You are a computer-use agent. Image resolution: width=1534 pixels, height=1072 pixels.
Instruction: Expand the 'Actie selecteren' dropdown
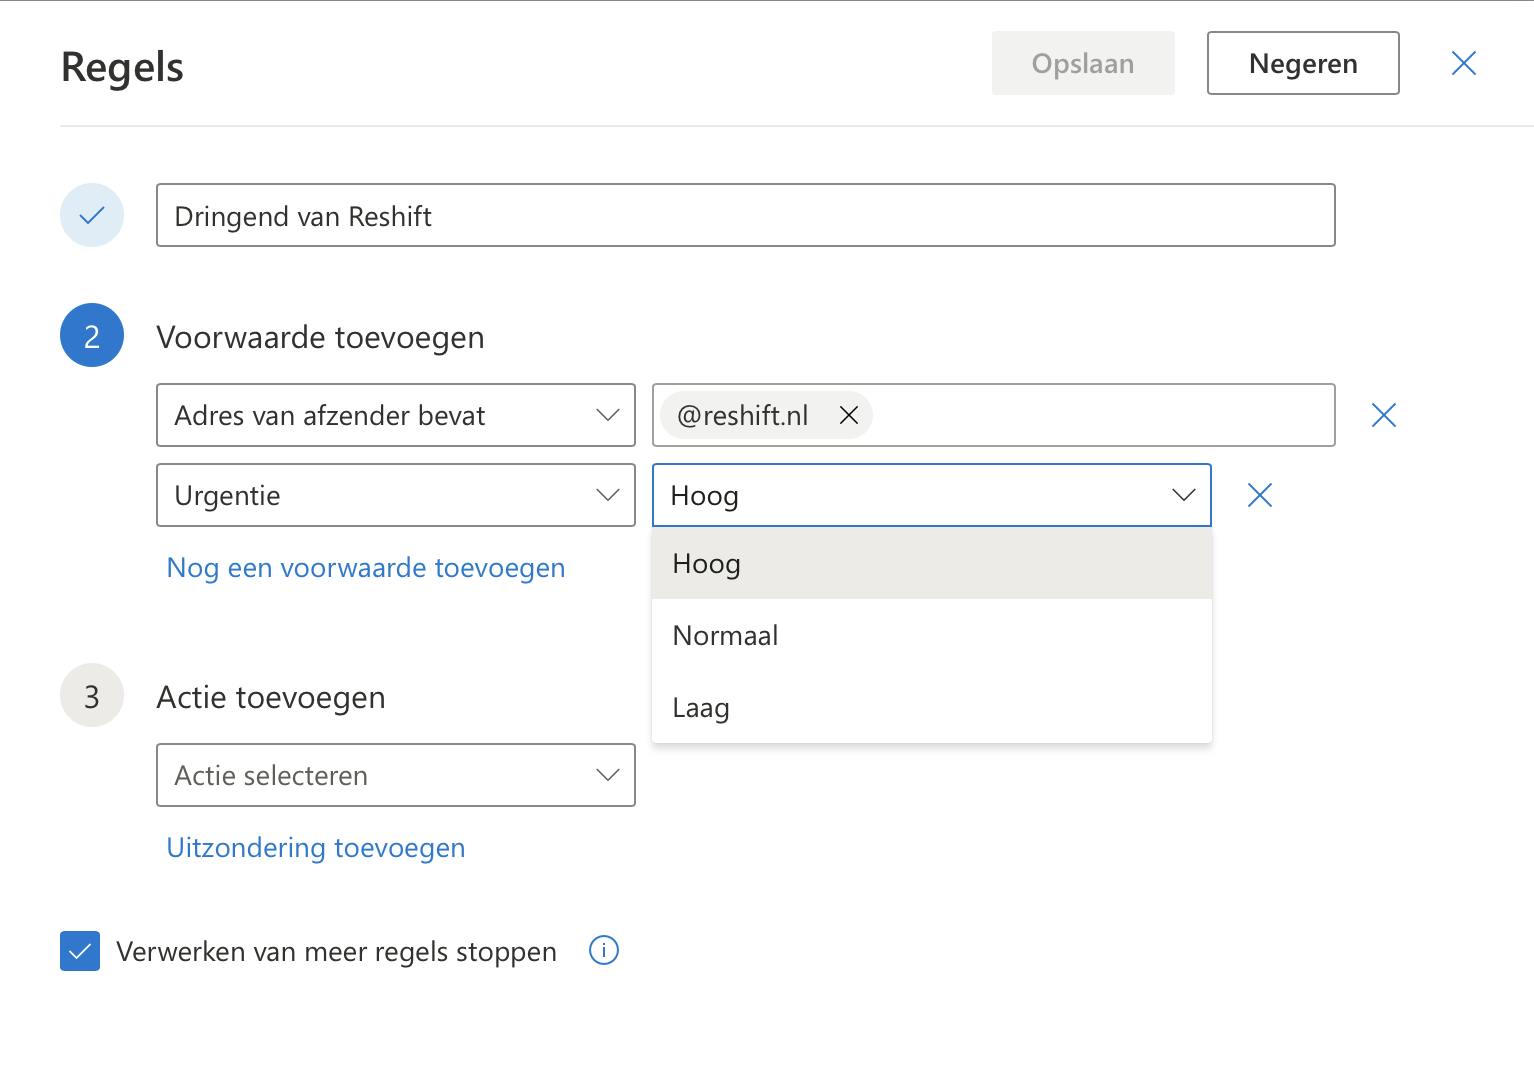396,775
